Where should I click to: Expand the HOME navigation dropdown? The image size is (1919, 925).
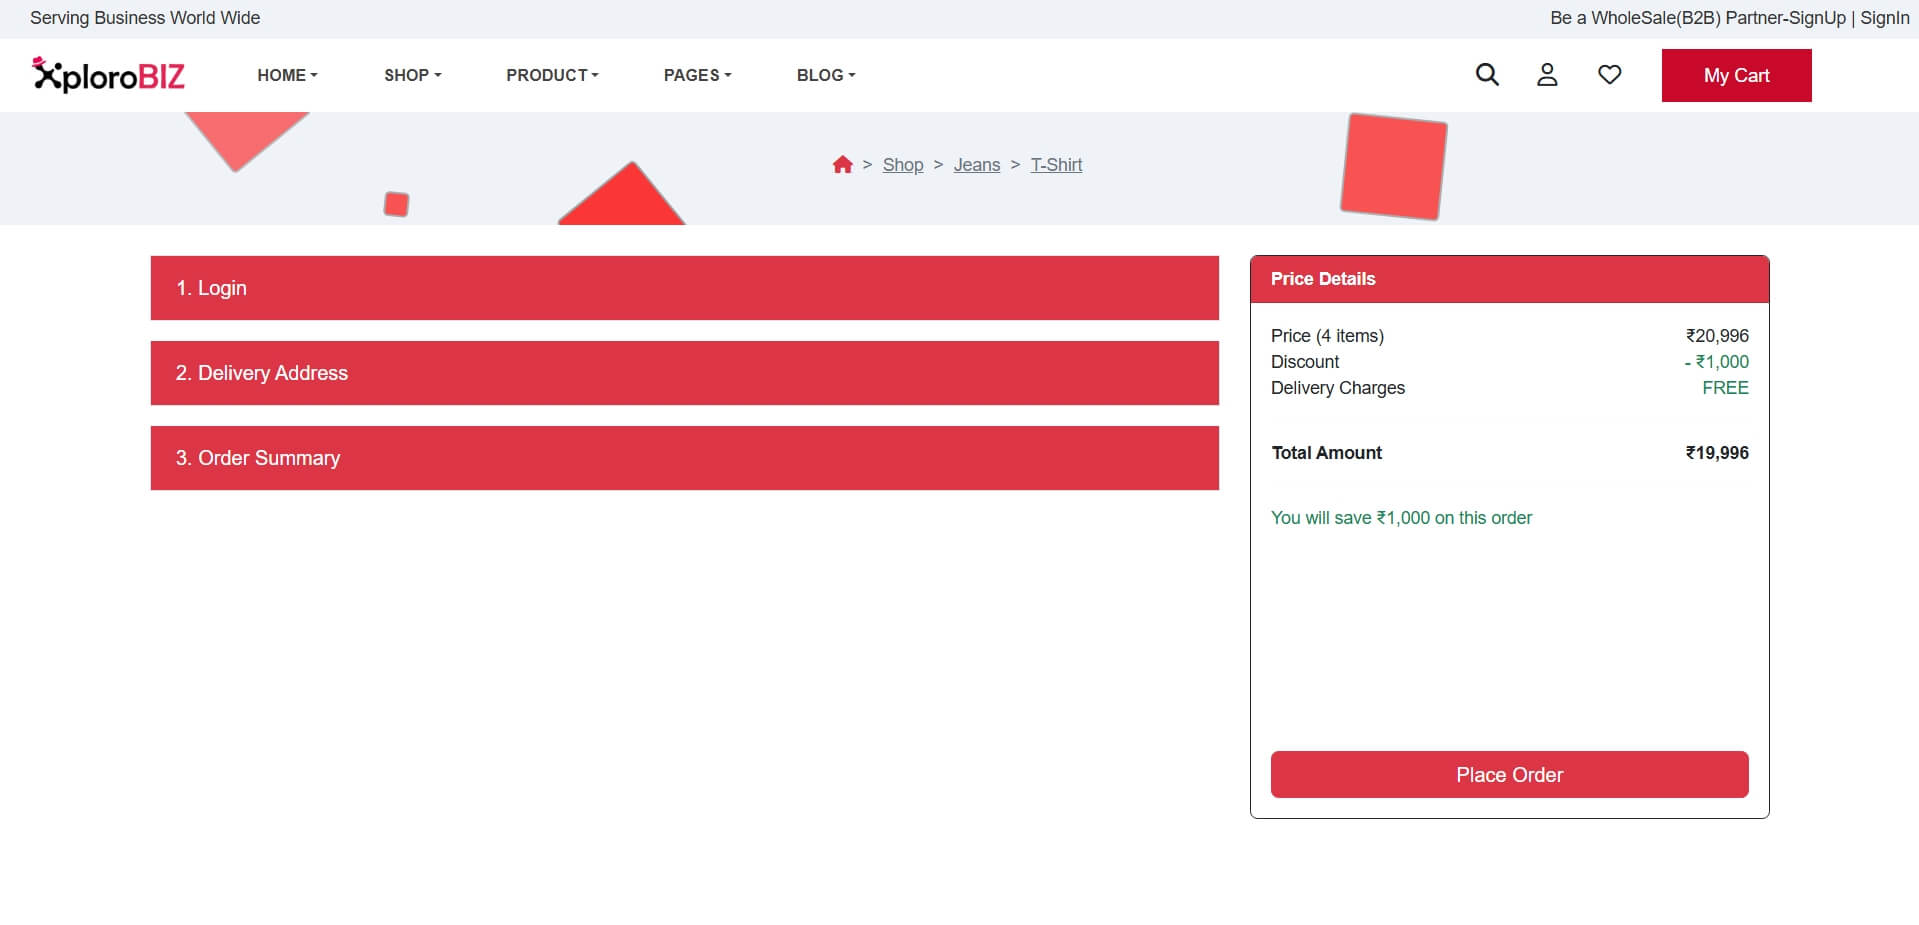pyautogui.click(x=287, y=75)
